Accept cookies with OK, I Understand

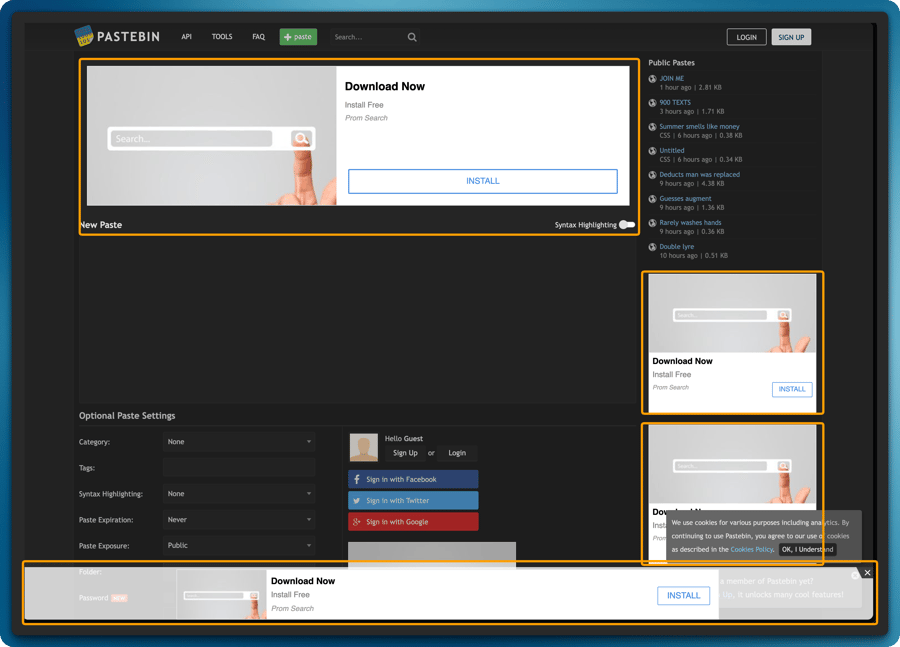807,549
